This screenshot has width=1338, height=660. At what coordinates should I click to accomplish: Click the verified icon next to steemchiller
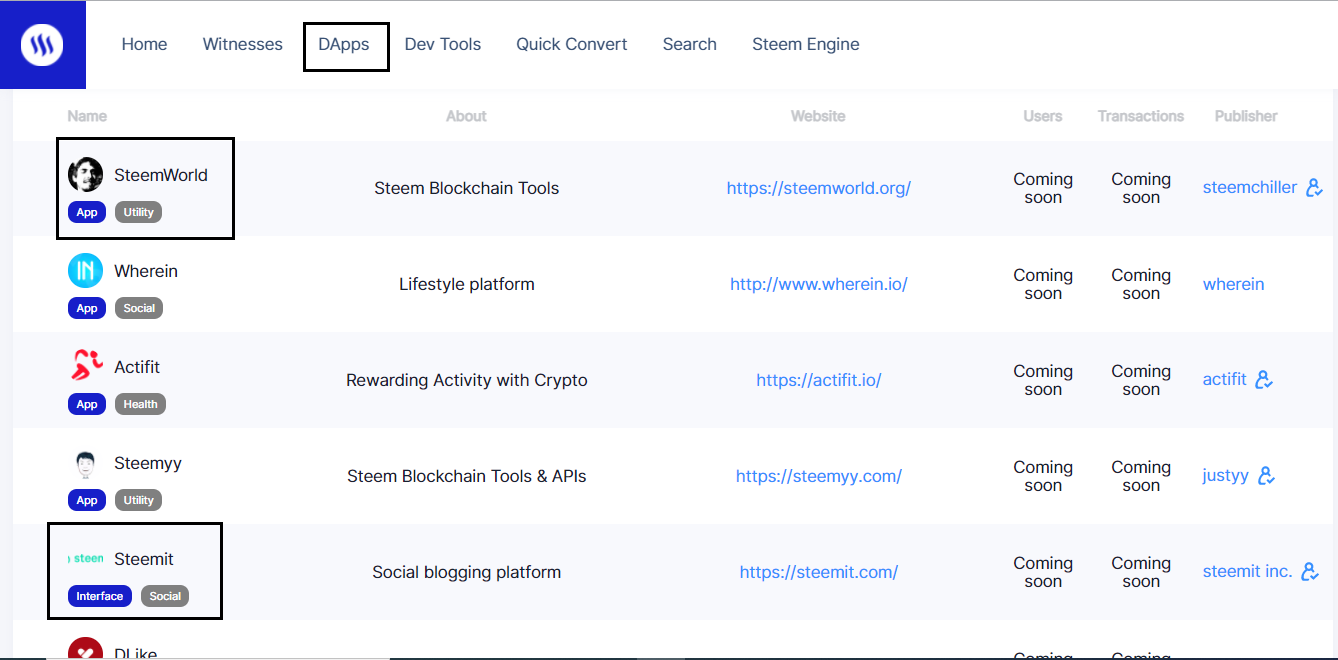[x=1315, y=188]
